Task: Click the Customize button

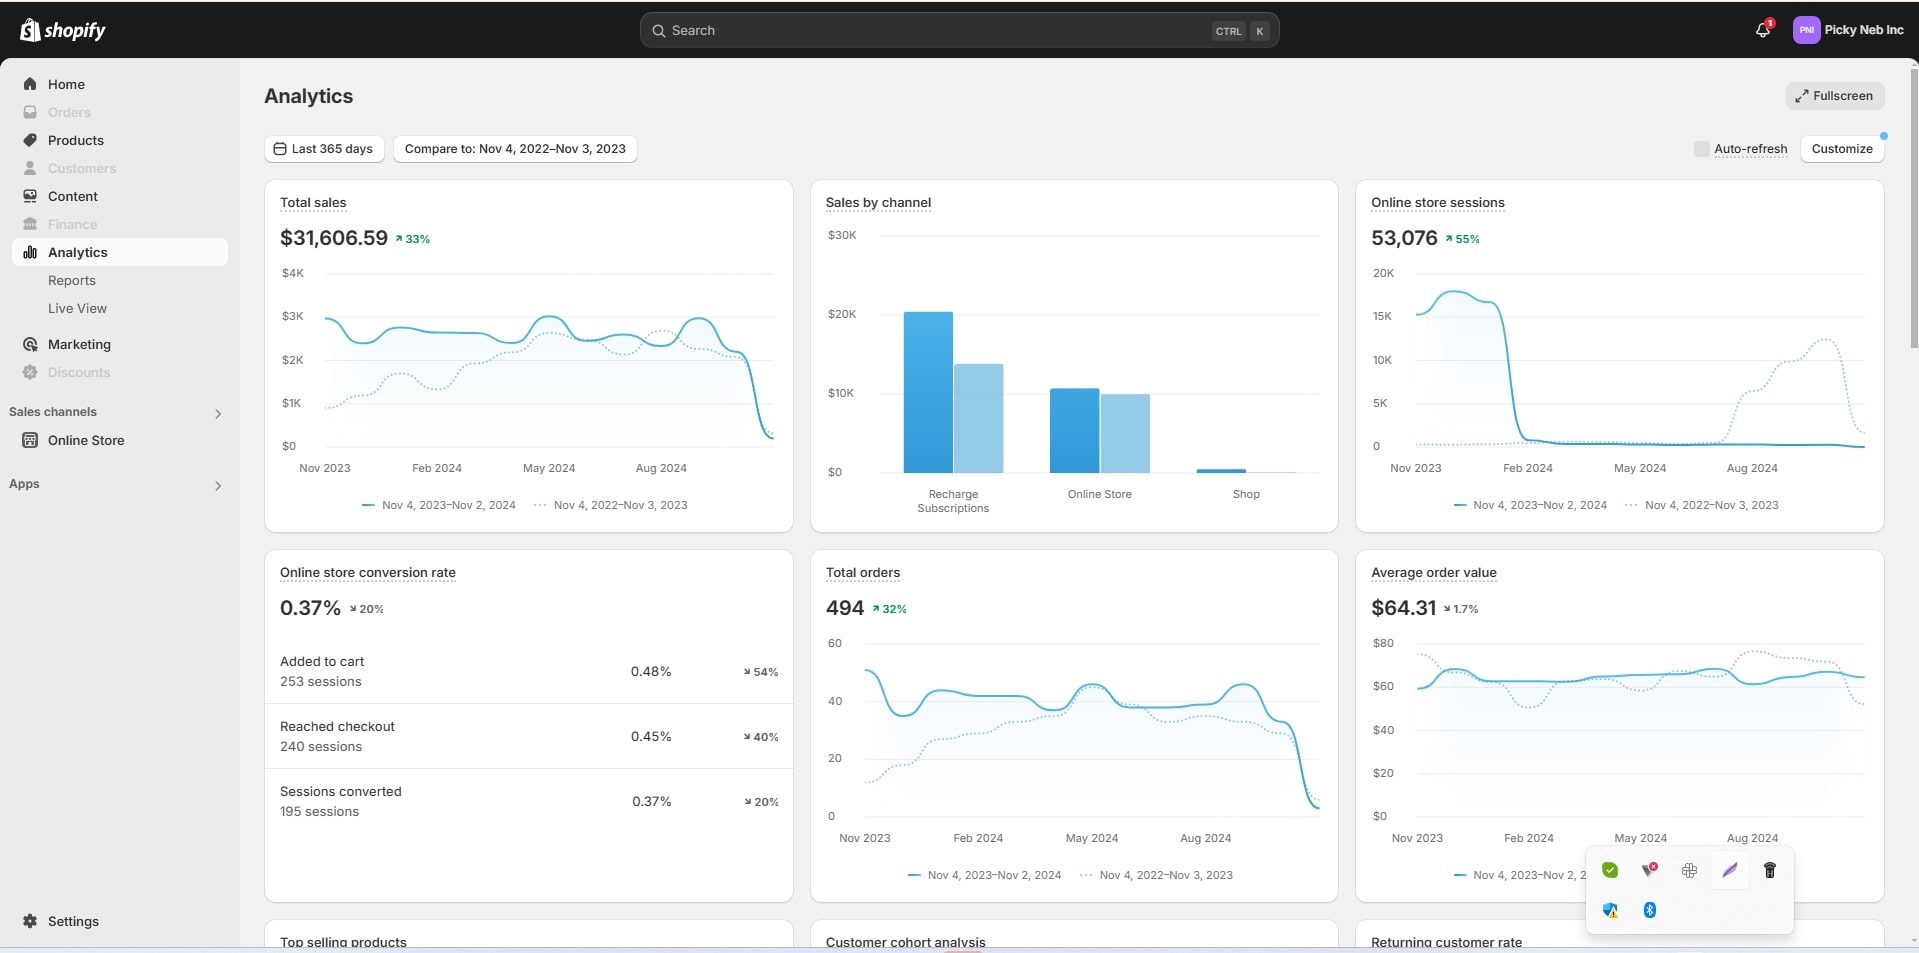Action: click(1841, 149)
